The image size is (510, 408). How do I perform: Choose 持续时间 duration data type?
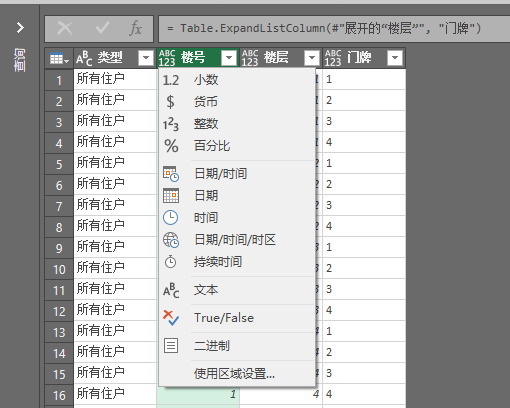(x=237, y=262)
